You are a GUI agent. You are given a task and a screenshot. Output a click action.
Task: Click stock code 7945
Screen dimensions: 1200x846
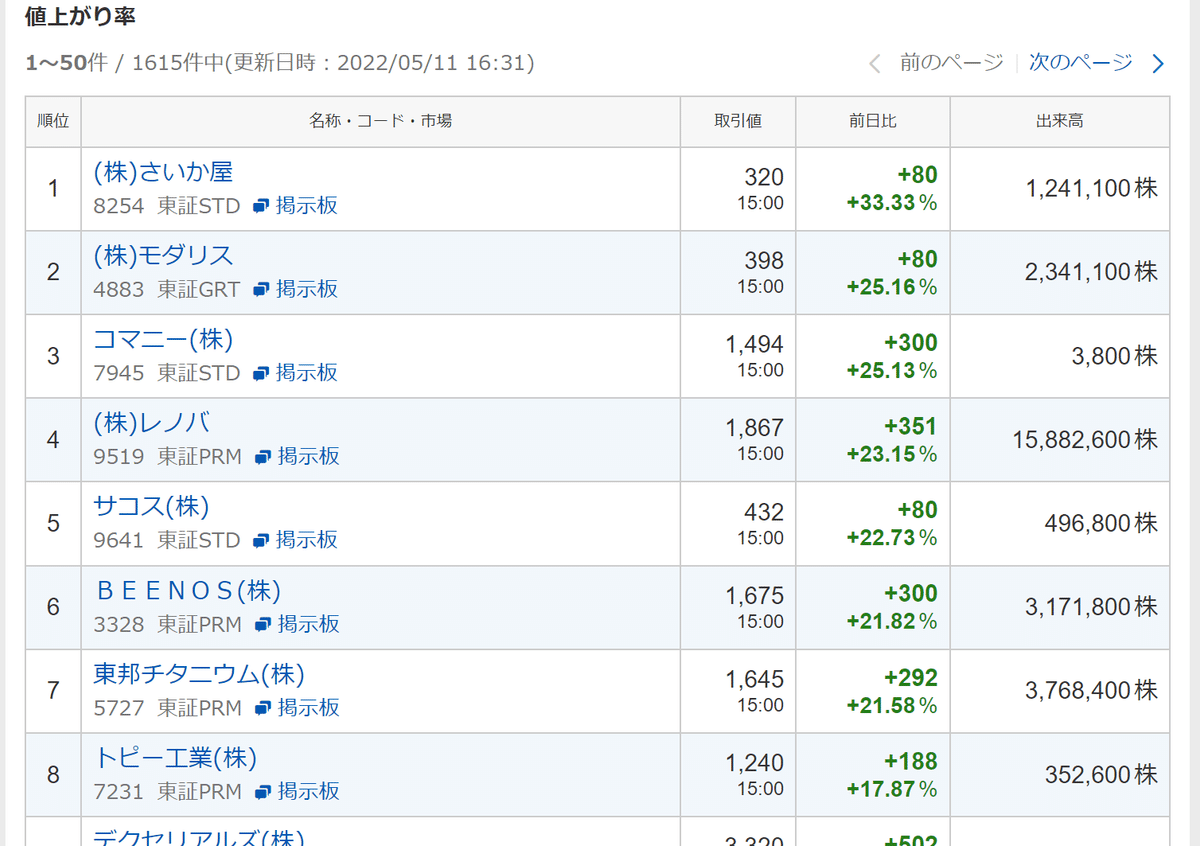pyautogui.click(x=119, y=373)
